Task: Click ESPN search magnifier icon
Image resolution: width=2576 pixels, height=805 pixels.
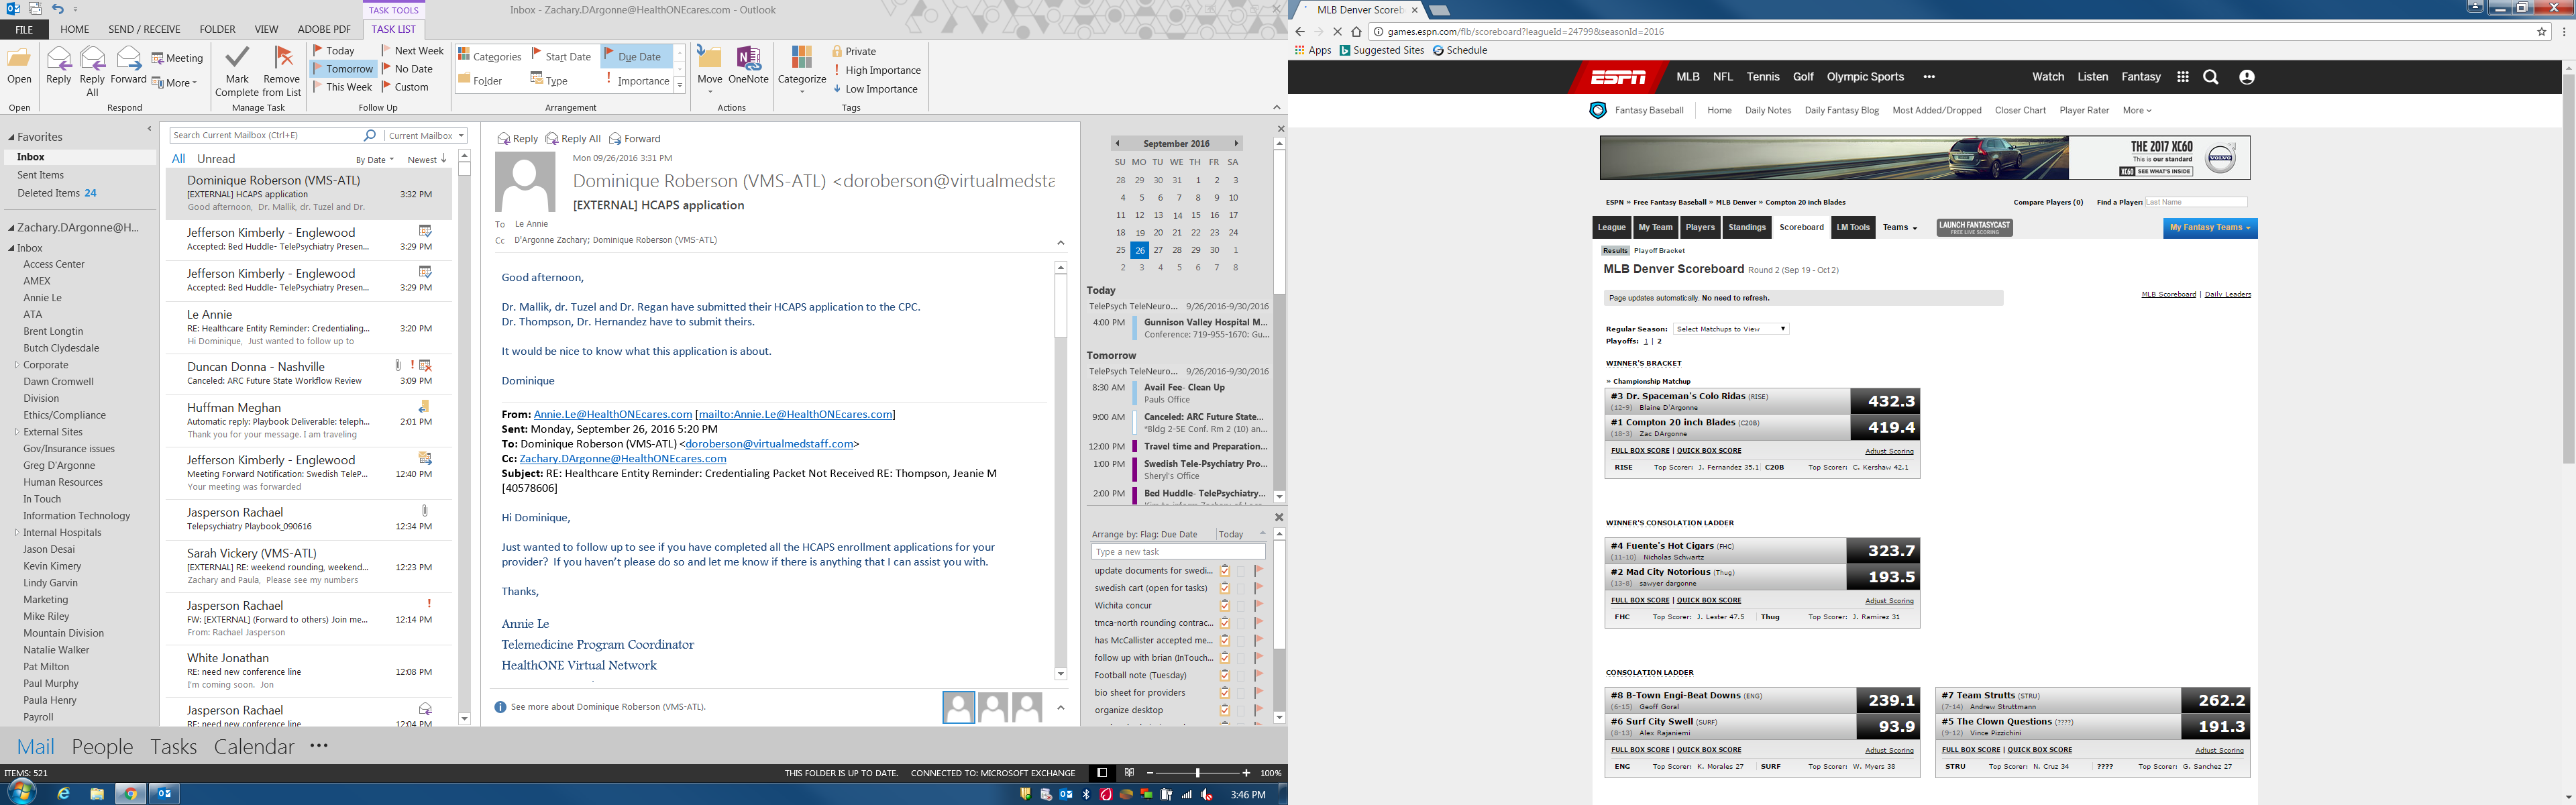Action: click(2211, 77)
